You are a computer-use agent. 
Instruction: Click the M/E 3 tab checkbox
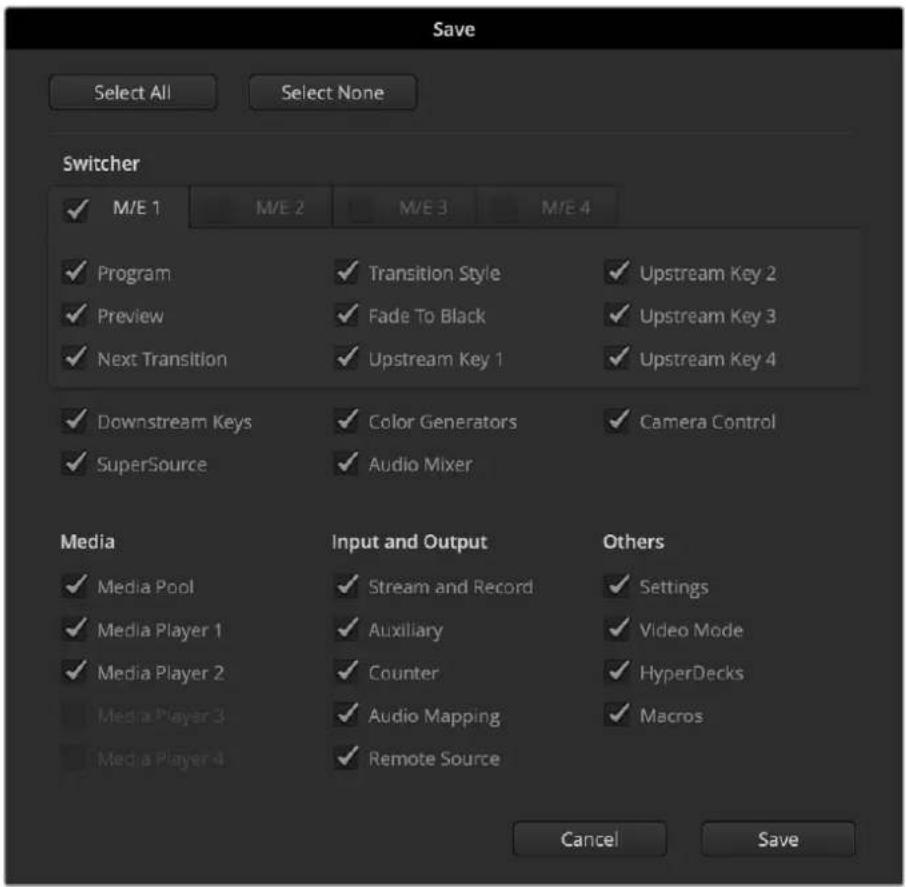pyautogui.click(x=363, y=209)
